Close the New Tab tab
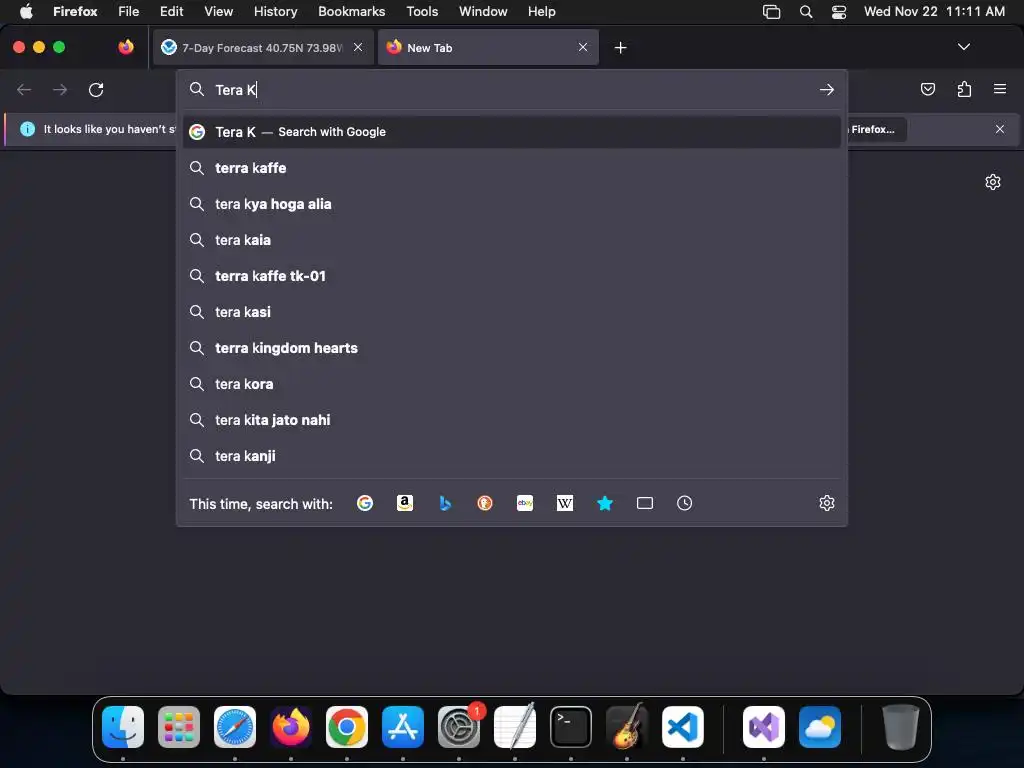 583,47
